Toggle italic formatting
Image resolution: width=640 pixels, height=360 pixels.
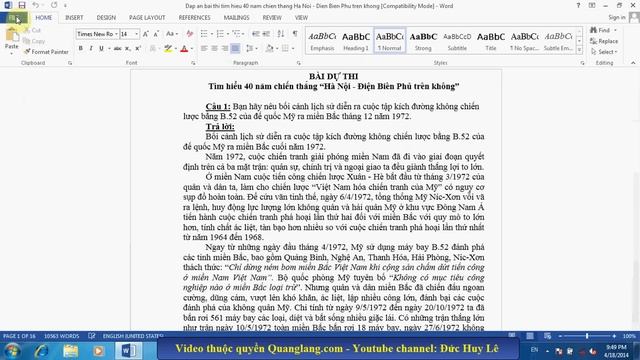click(x=91, y=49)
